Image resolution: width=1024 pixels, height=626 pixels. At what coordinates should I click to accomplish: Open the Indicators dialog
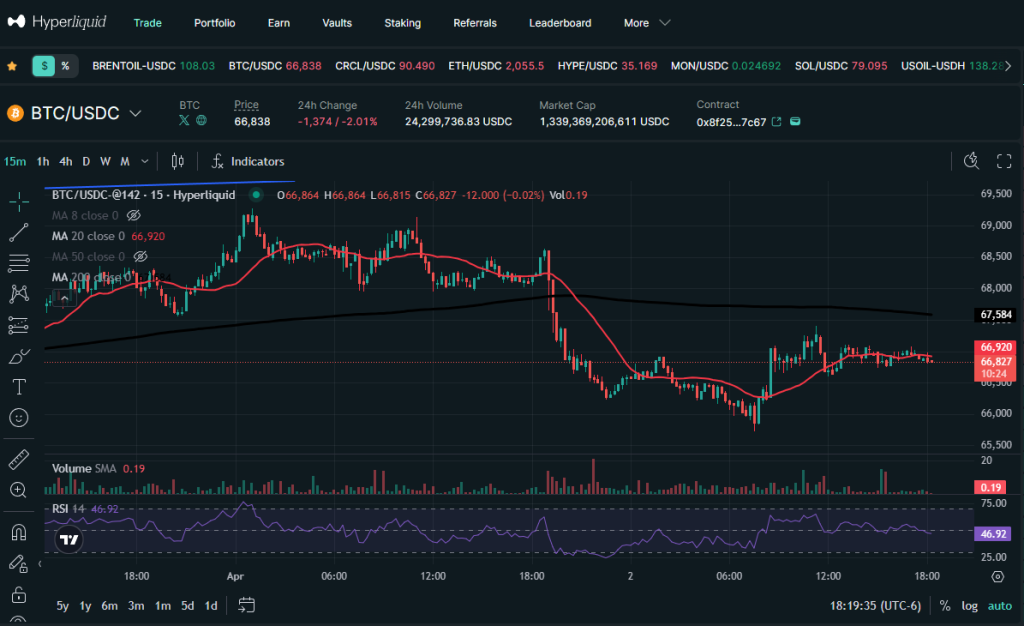[248, 161]
